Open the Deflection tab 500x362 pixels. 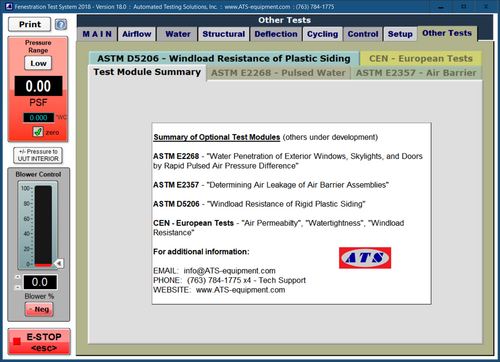276,34
